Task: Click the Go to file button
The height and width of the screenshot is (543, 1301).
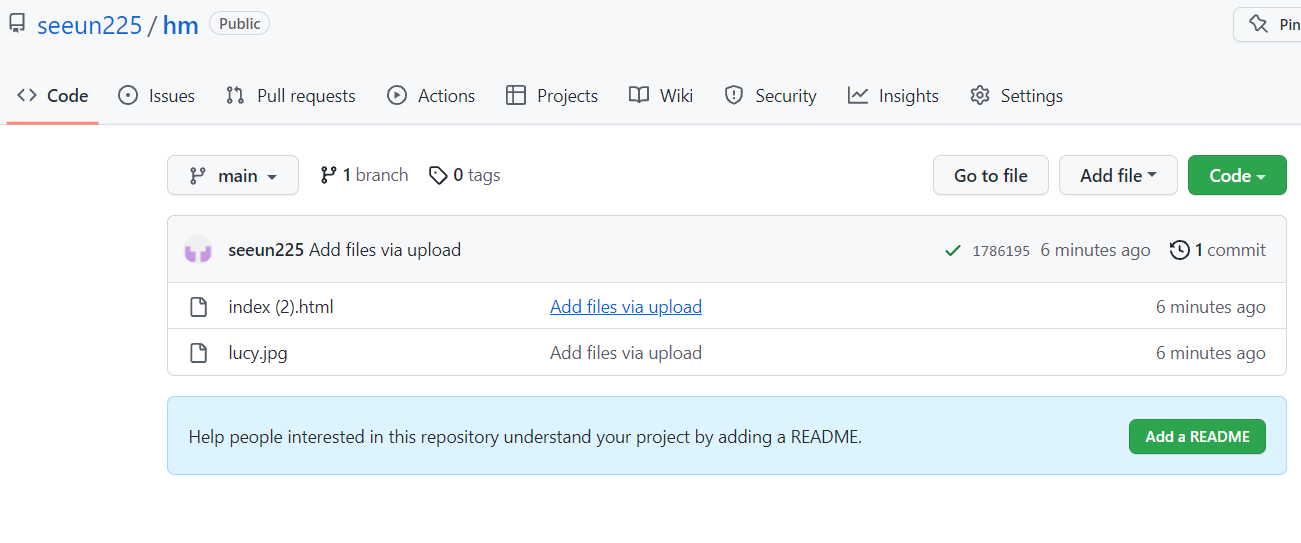Action: 991,175
